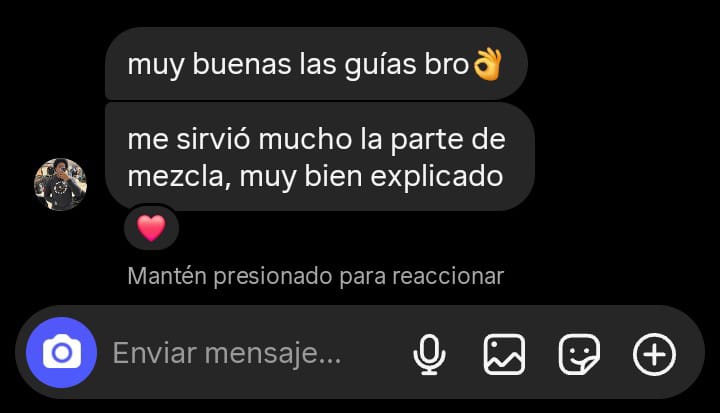The image size is (720, 413).
Task: Start a voice message with the mic
Action: tap(429, 355)
